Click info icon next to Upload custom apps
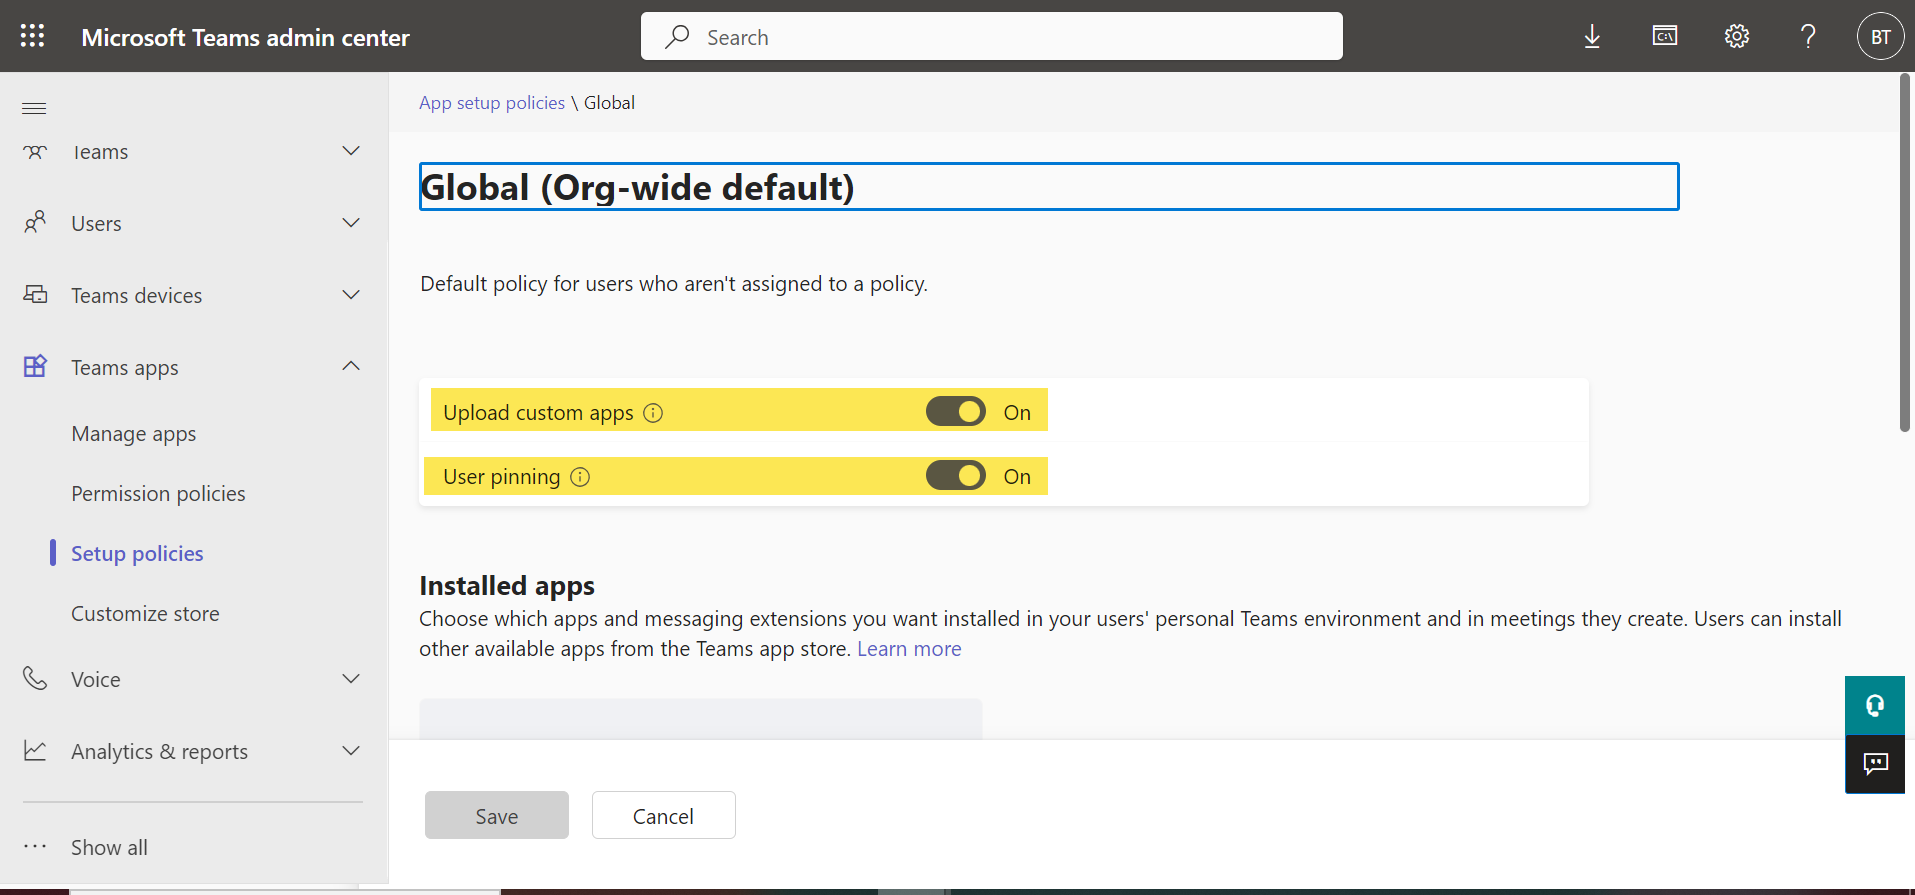 pyautogui.click(x=653, y=413)
